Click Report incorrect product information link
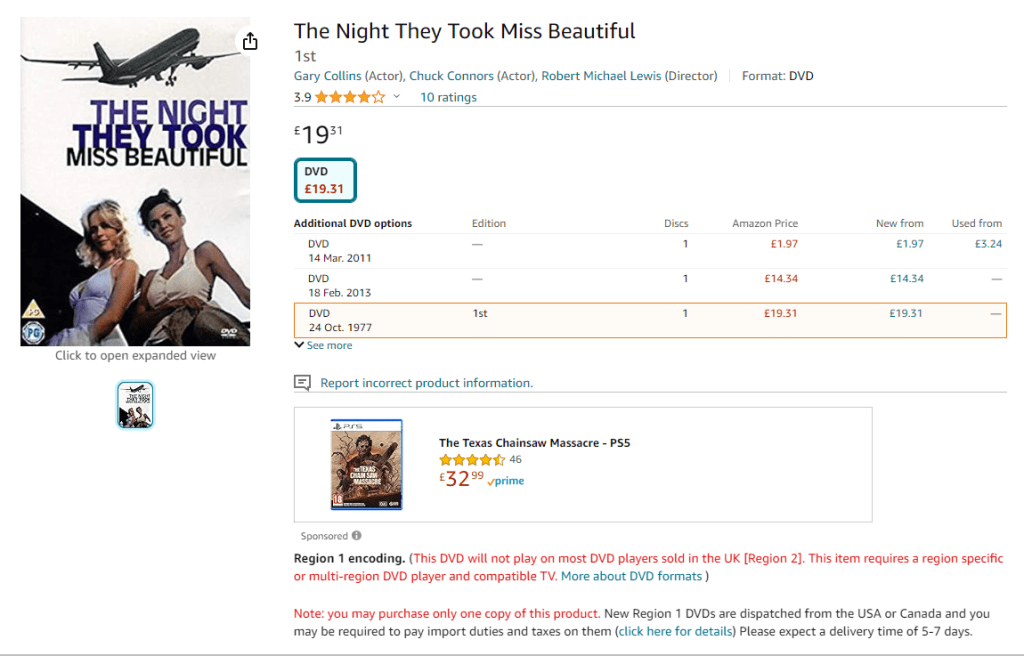 click(x=426, y=383)
